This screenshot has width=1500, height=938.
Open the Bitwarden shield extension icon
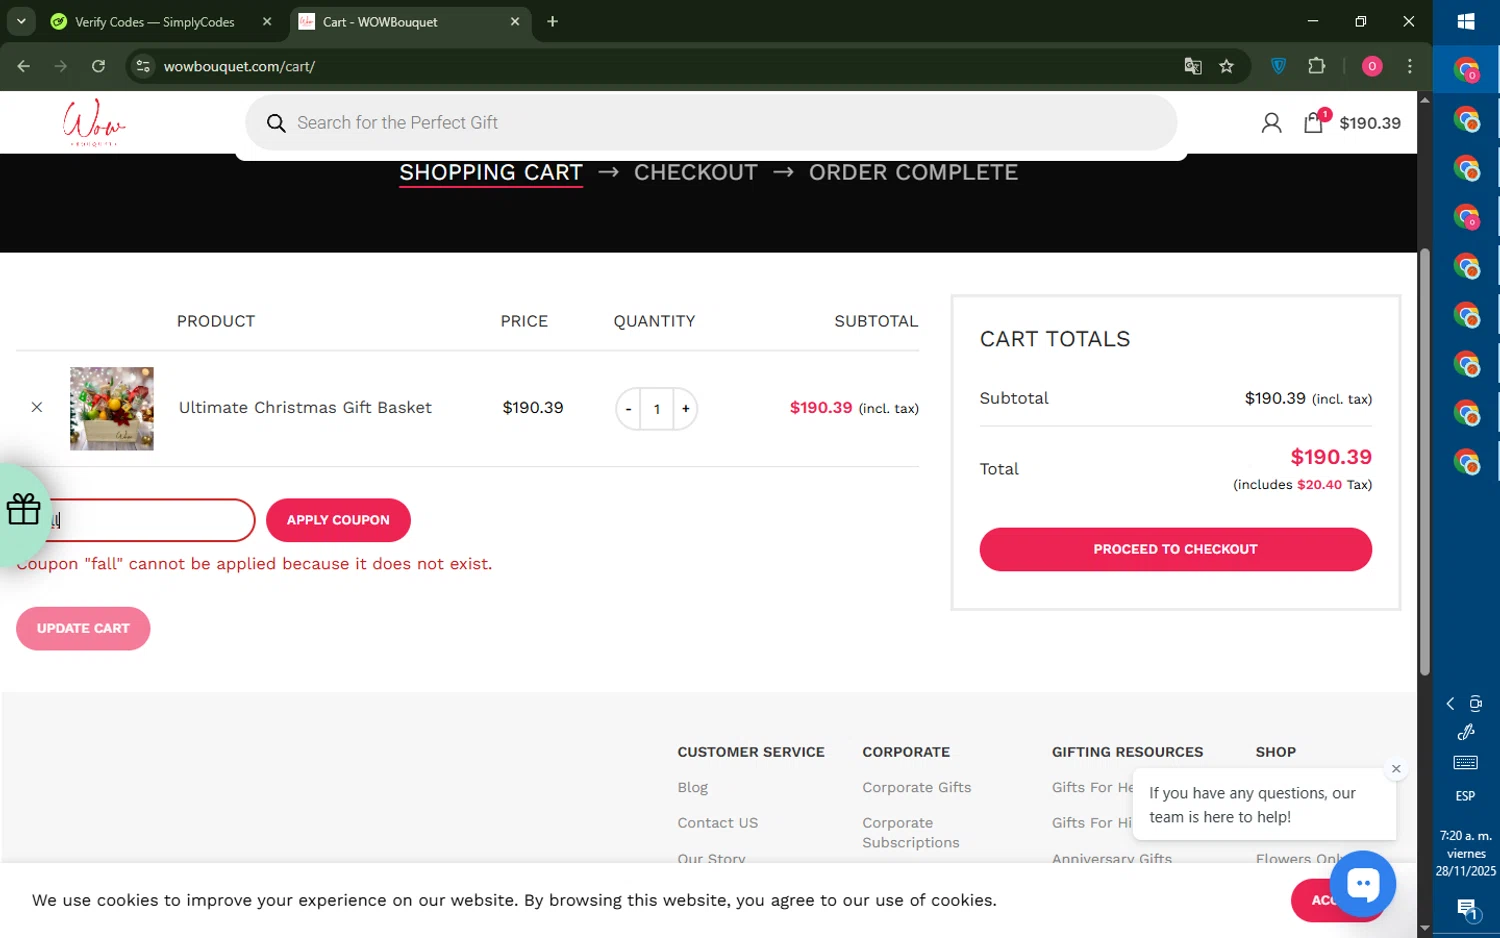pyautogui.click(x=1278, y=66)
